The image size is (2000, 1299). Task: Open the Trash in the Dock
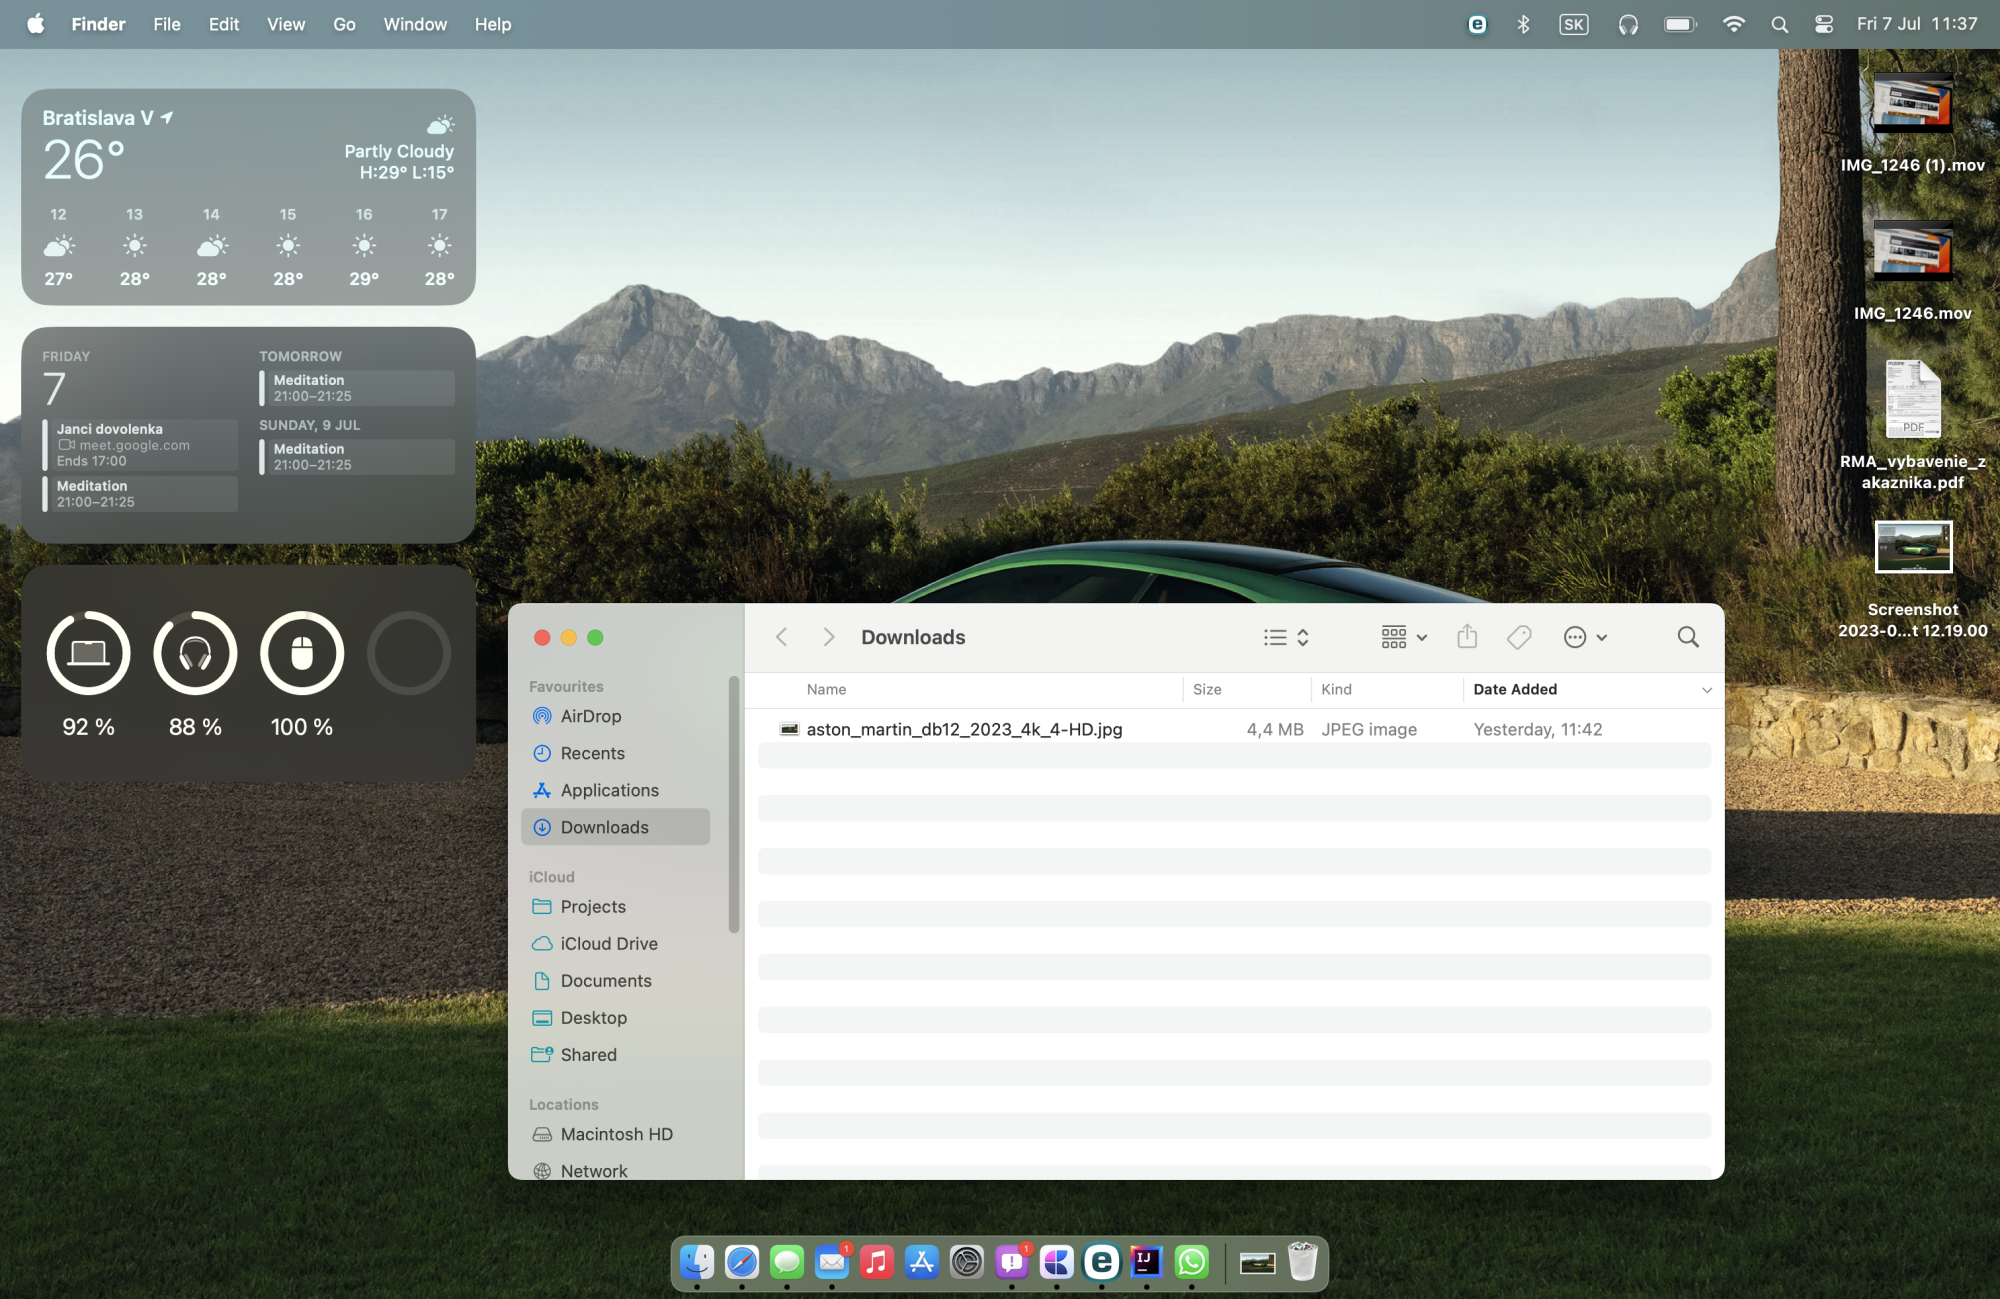(x=1302, y=1262)
